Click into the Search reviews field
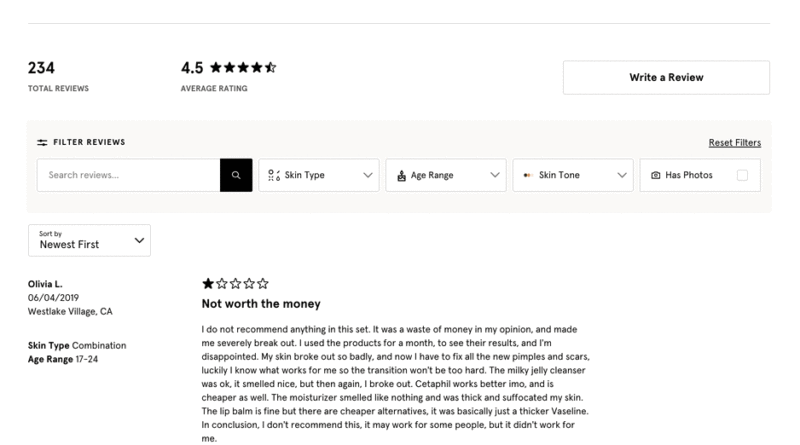 point(129,175)
